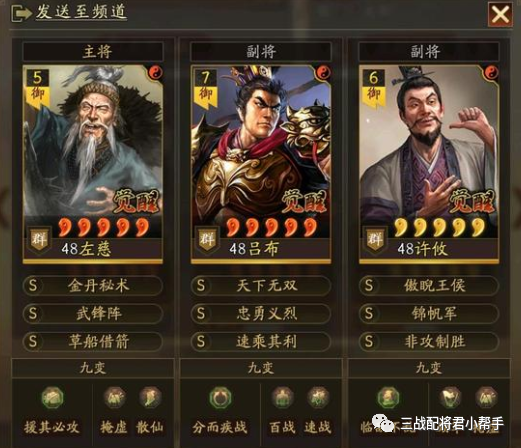Open the 天下无双 skill
This screenshot has width=521, height=448.
pyautogui.click(x=261, y=286)
